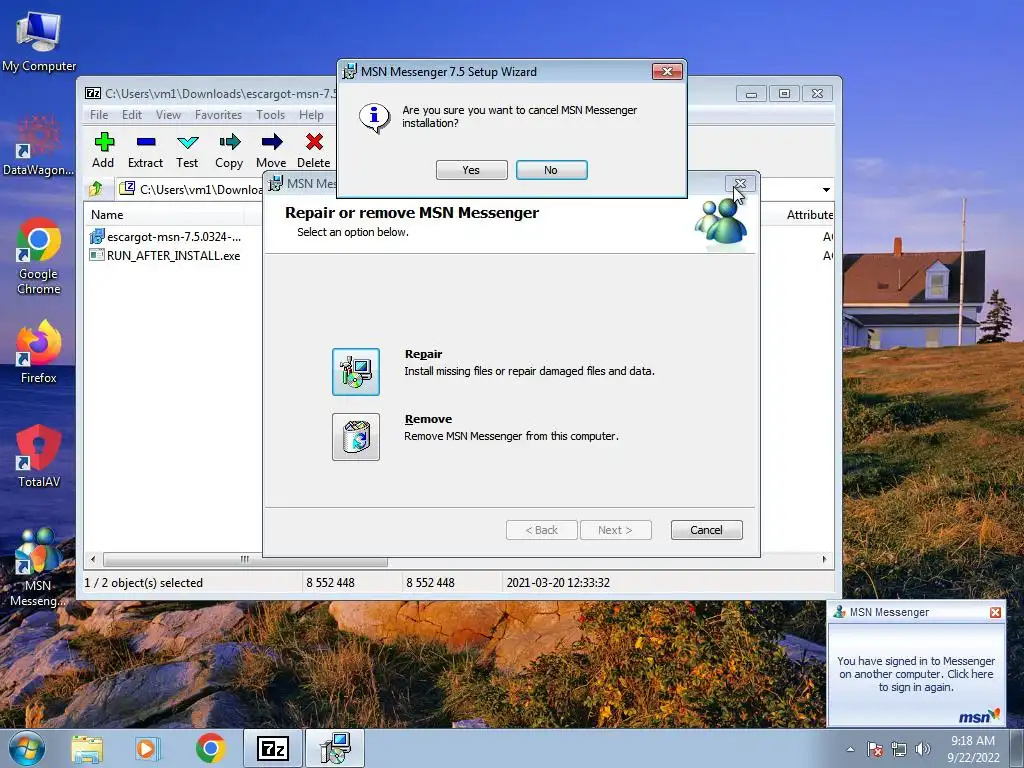Switch to the 7-Zip taskbar button
Viewport: 1024px width, 768px height.
tap(273, 748)
